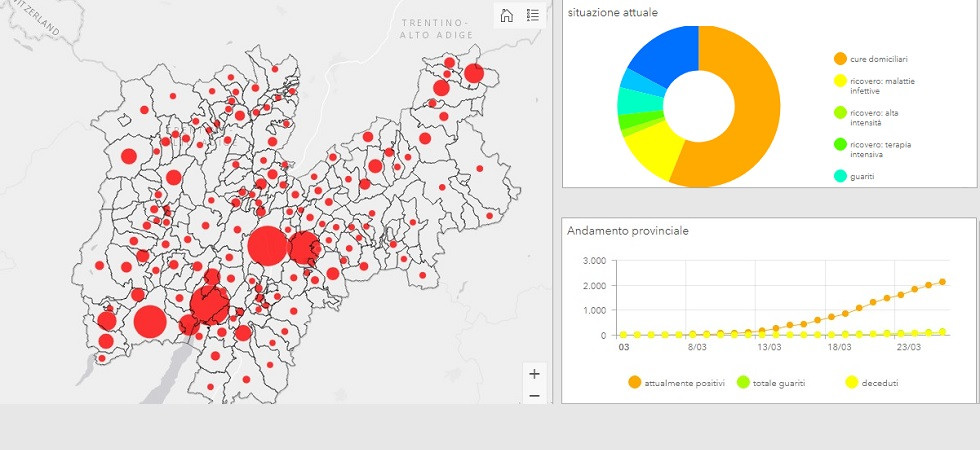Click the last orange point on line chart
The height and width of the screenshot is (450, 980).
pyautogui.click(x=942, y=282)
